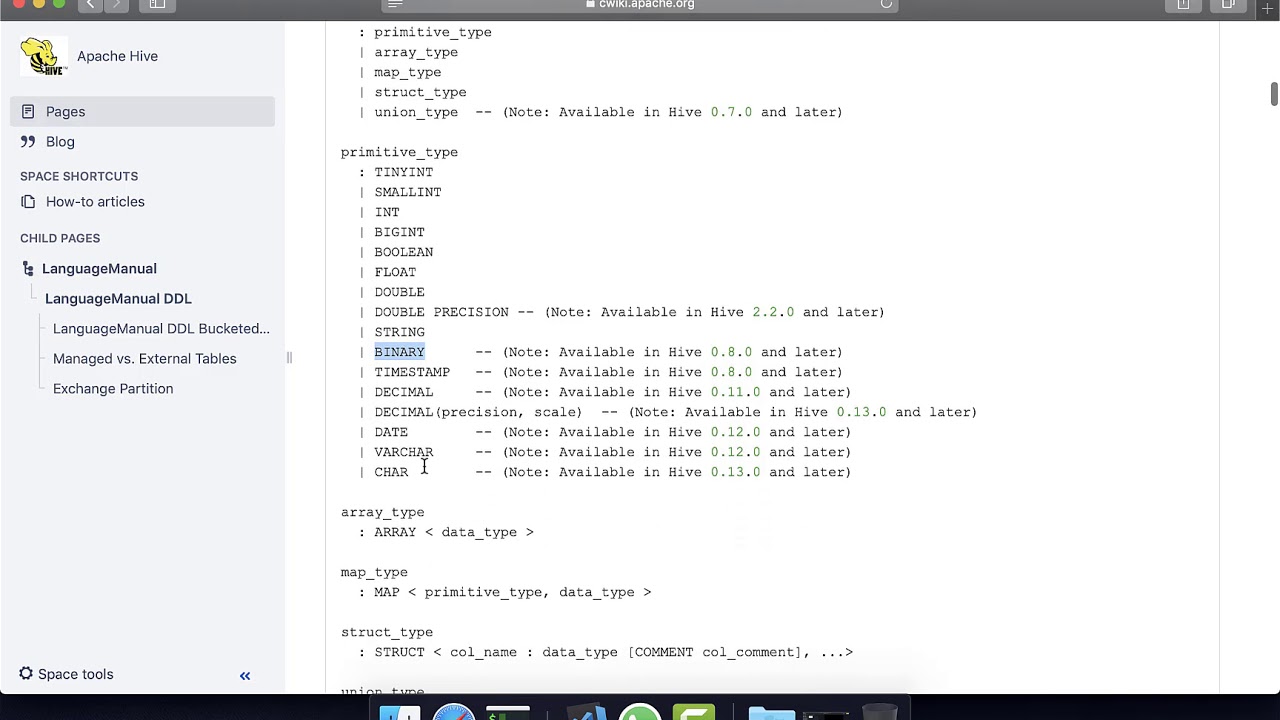Click the version number 2.2.0

(773, 312)
